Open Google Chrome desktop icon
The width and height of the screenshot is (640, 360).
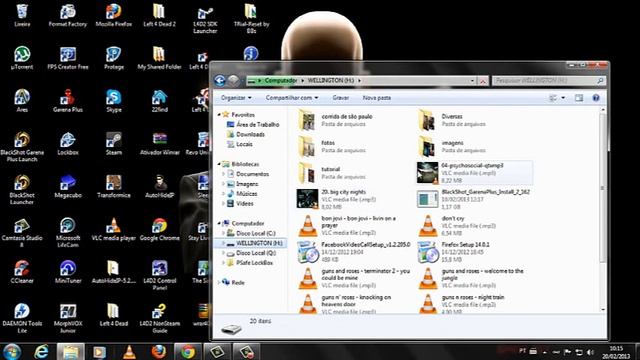pos(159,229)
